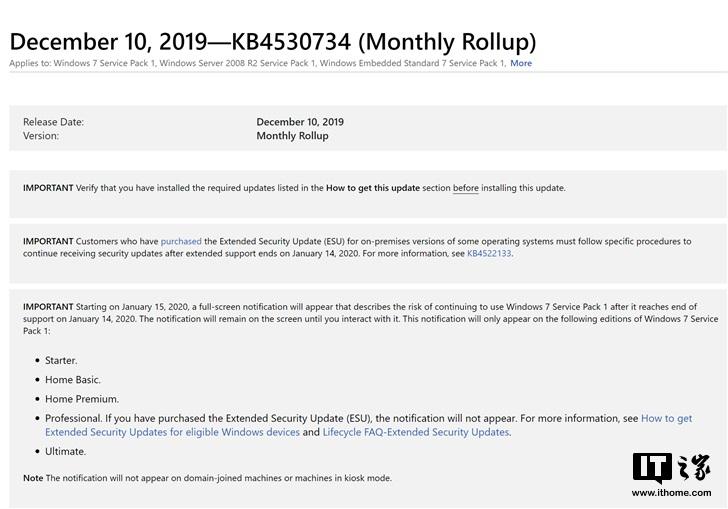Open 'Lifecycle FAQ-Extended Security Updates' link

click(416, 432)
